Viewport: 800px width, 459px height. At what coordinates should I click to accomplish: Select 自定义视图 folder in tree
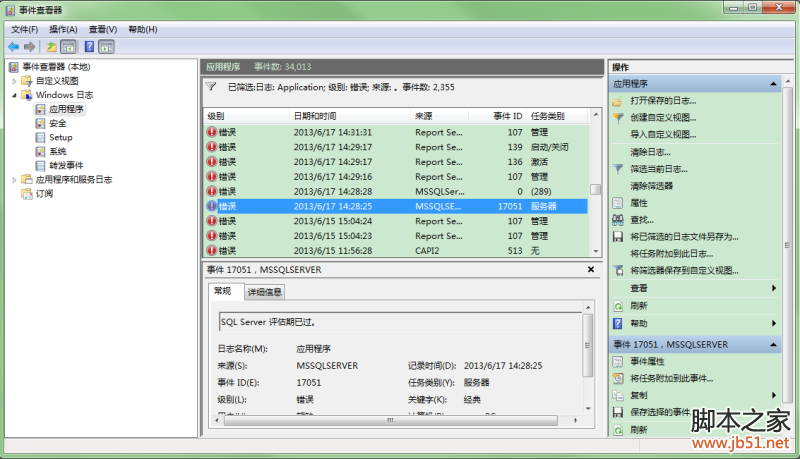[57, 81]
